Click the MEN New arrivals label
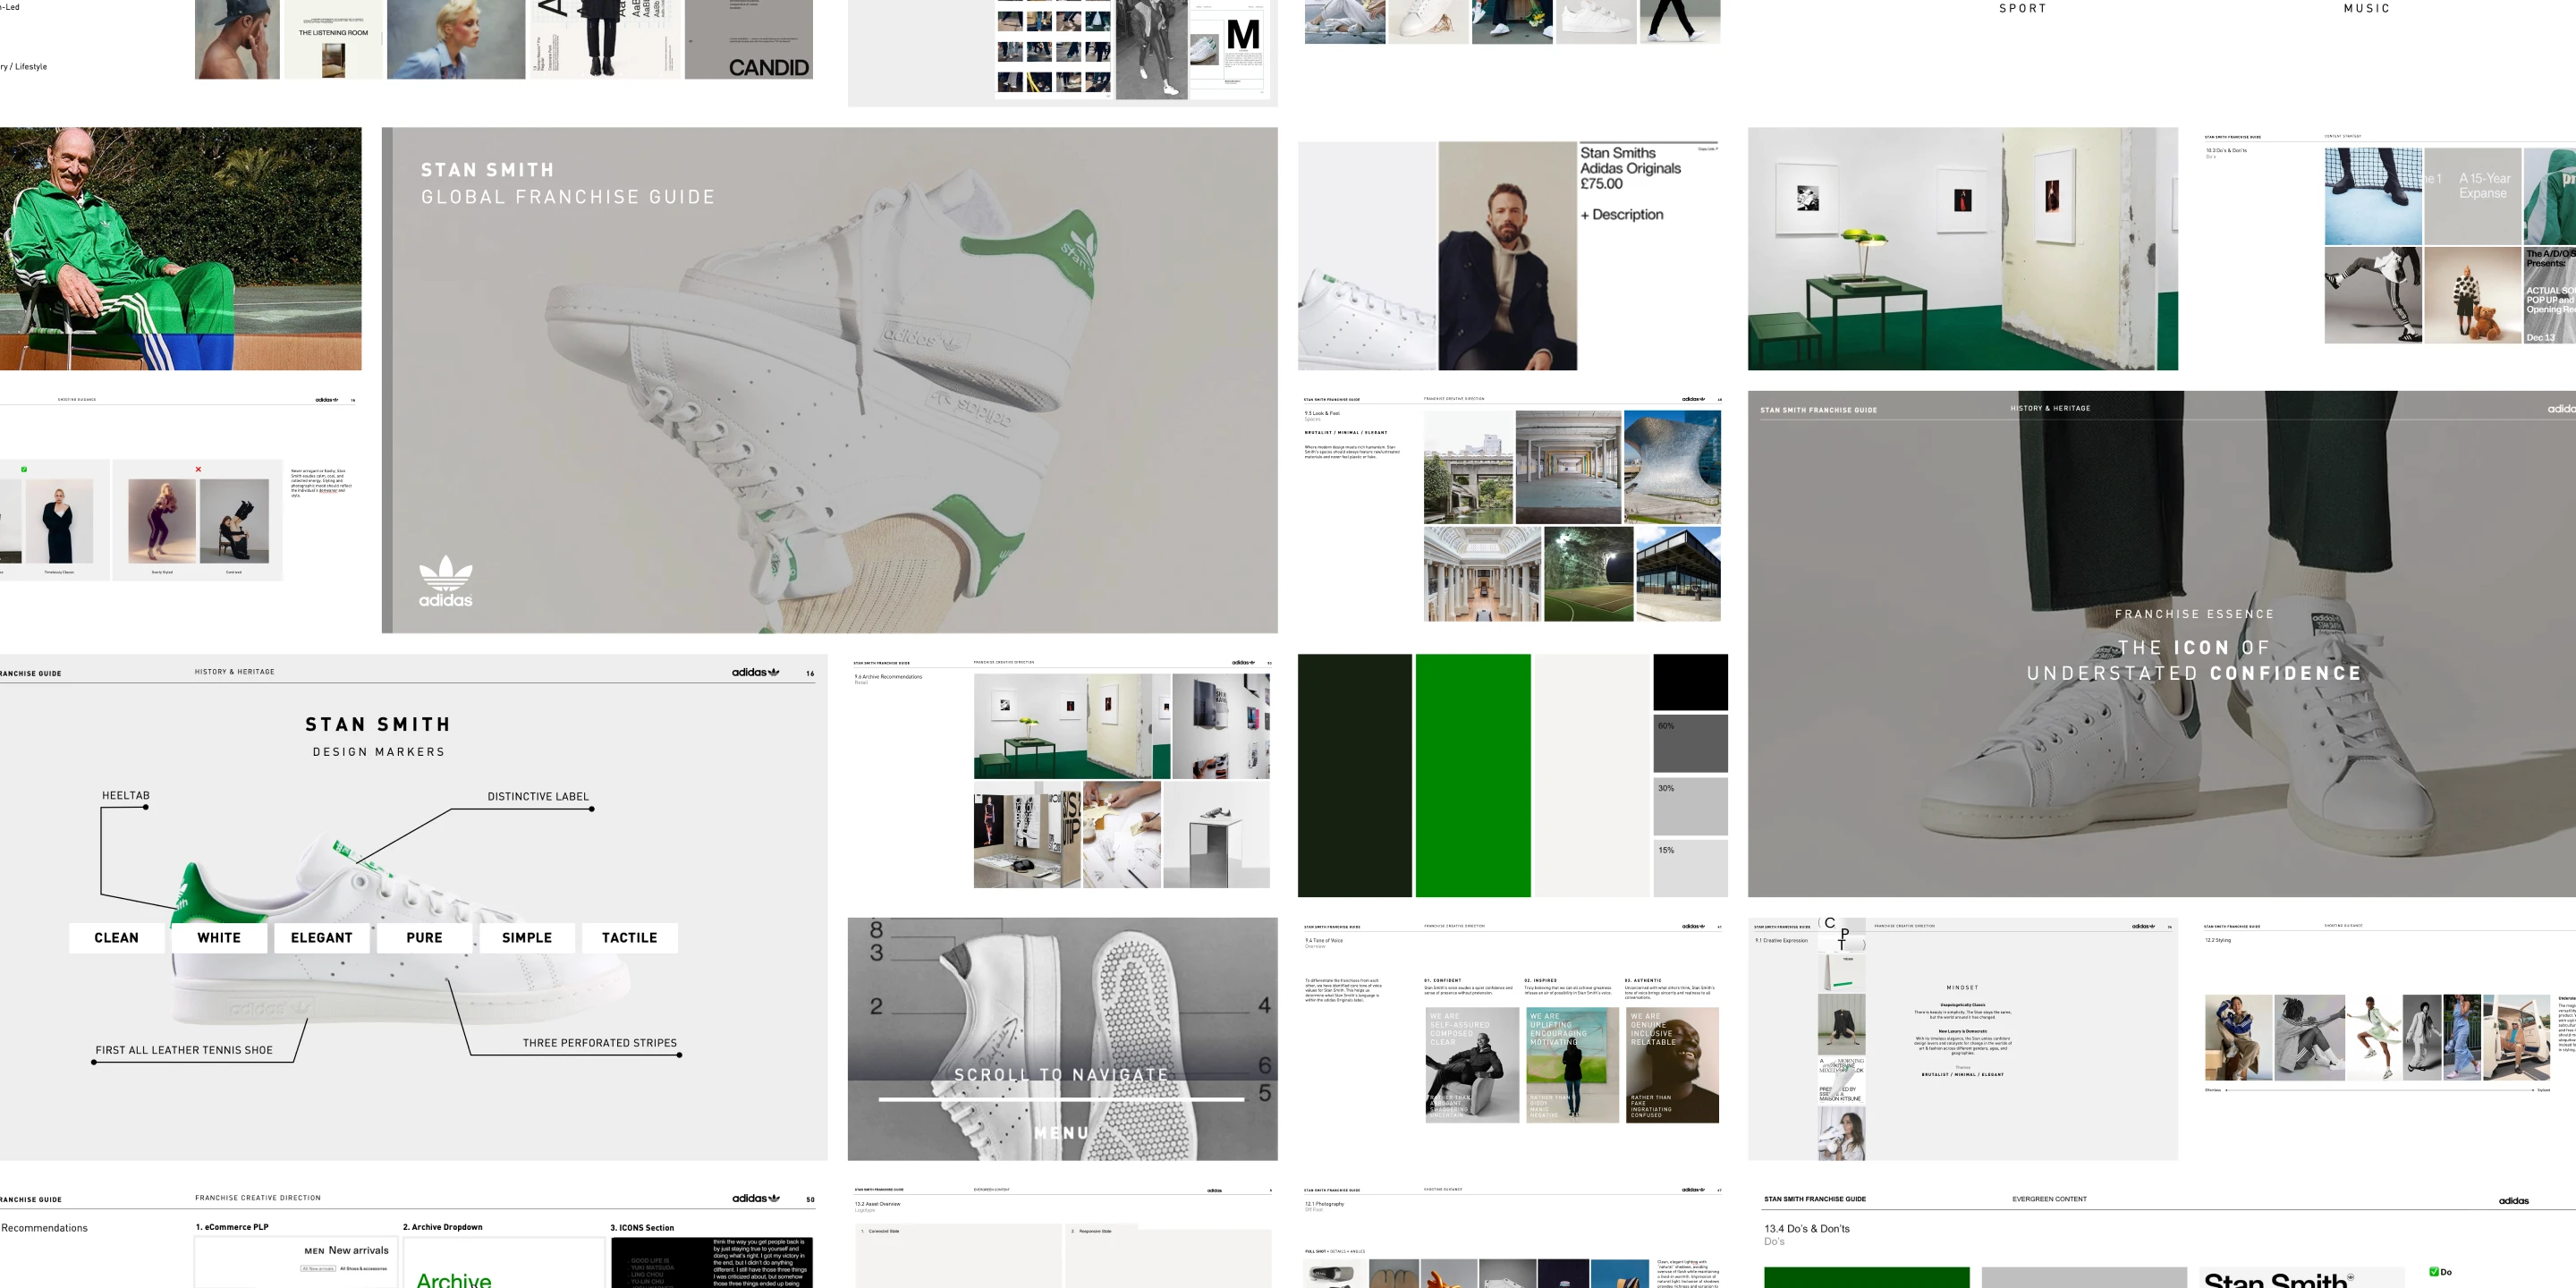This screenshot has height=1288, width=2576. (x=346, y=1250)
